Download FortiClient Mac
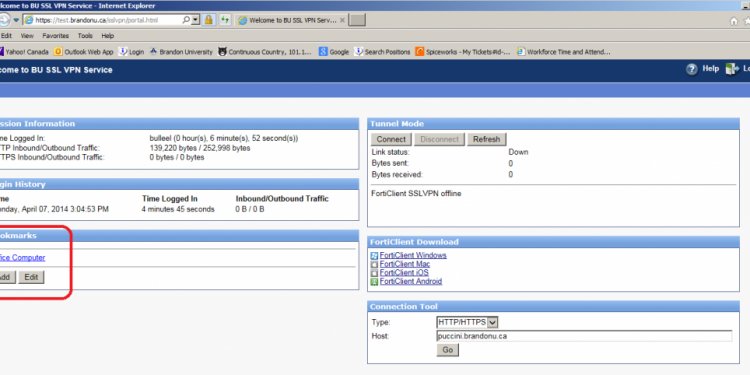 (x=405, y=264)
